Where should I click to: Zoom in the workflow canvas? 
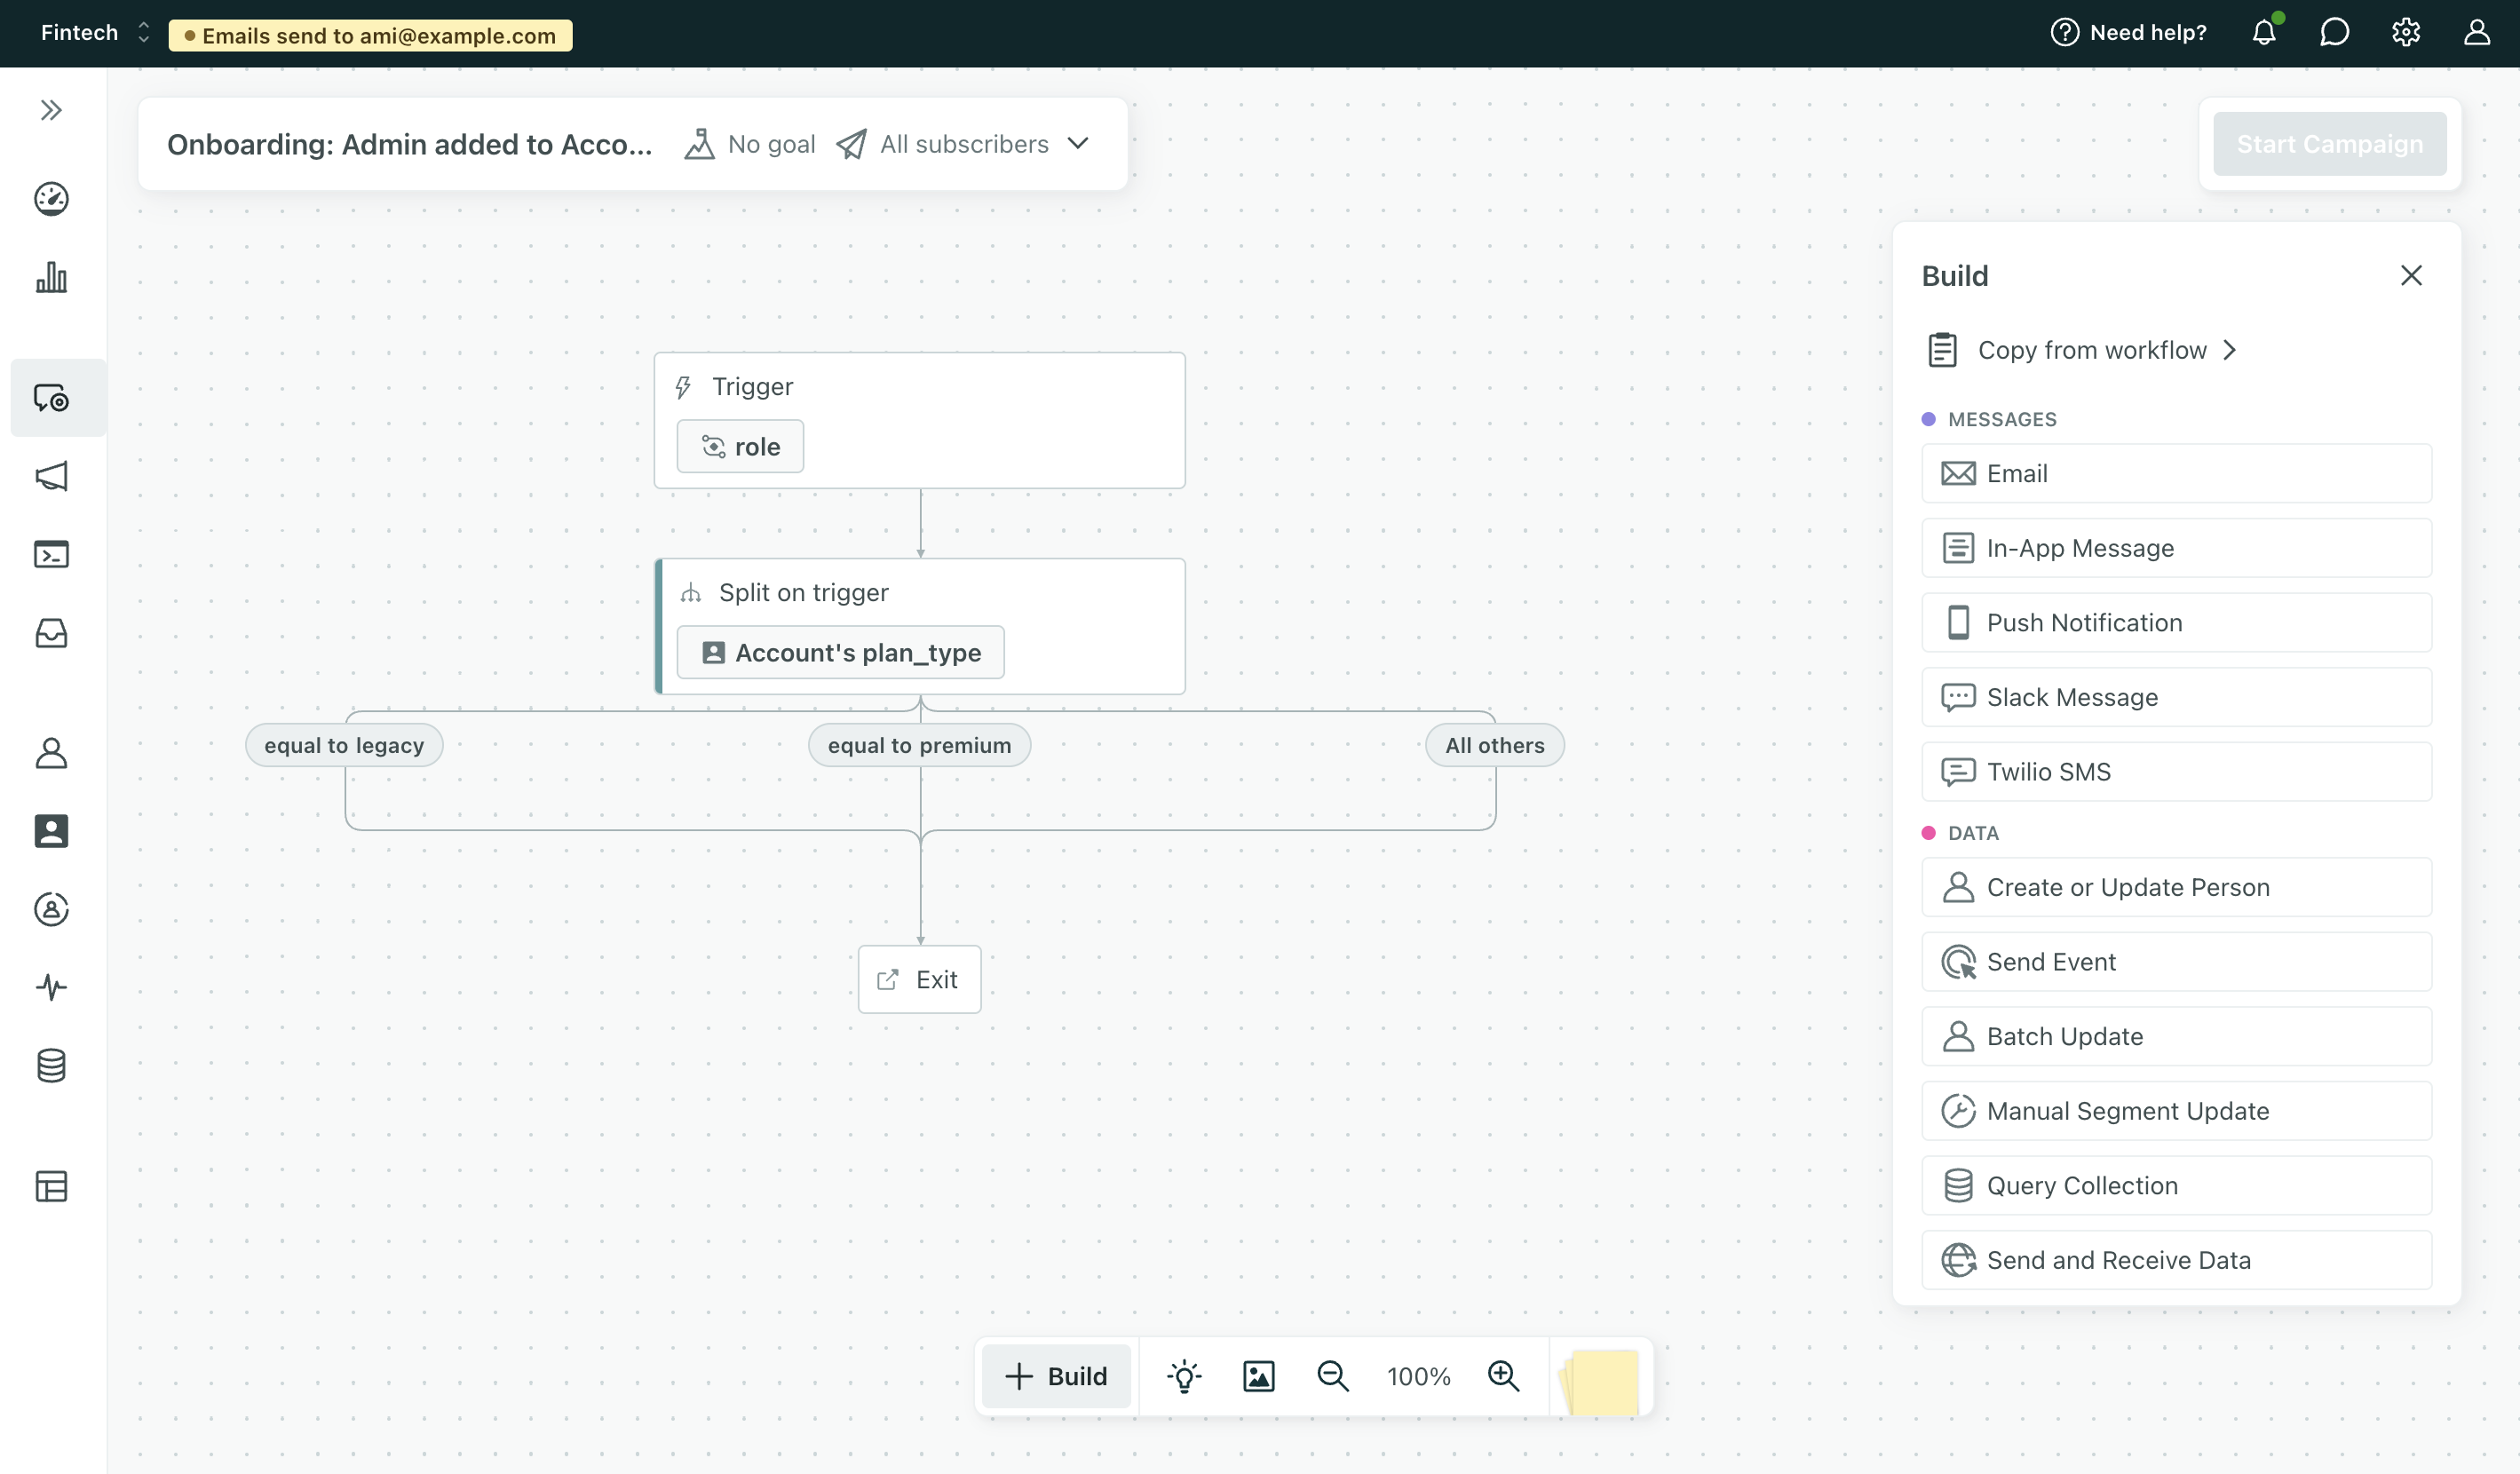(1503, 1376)
